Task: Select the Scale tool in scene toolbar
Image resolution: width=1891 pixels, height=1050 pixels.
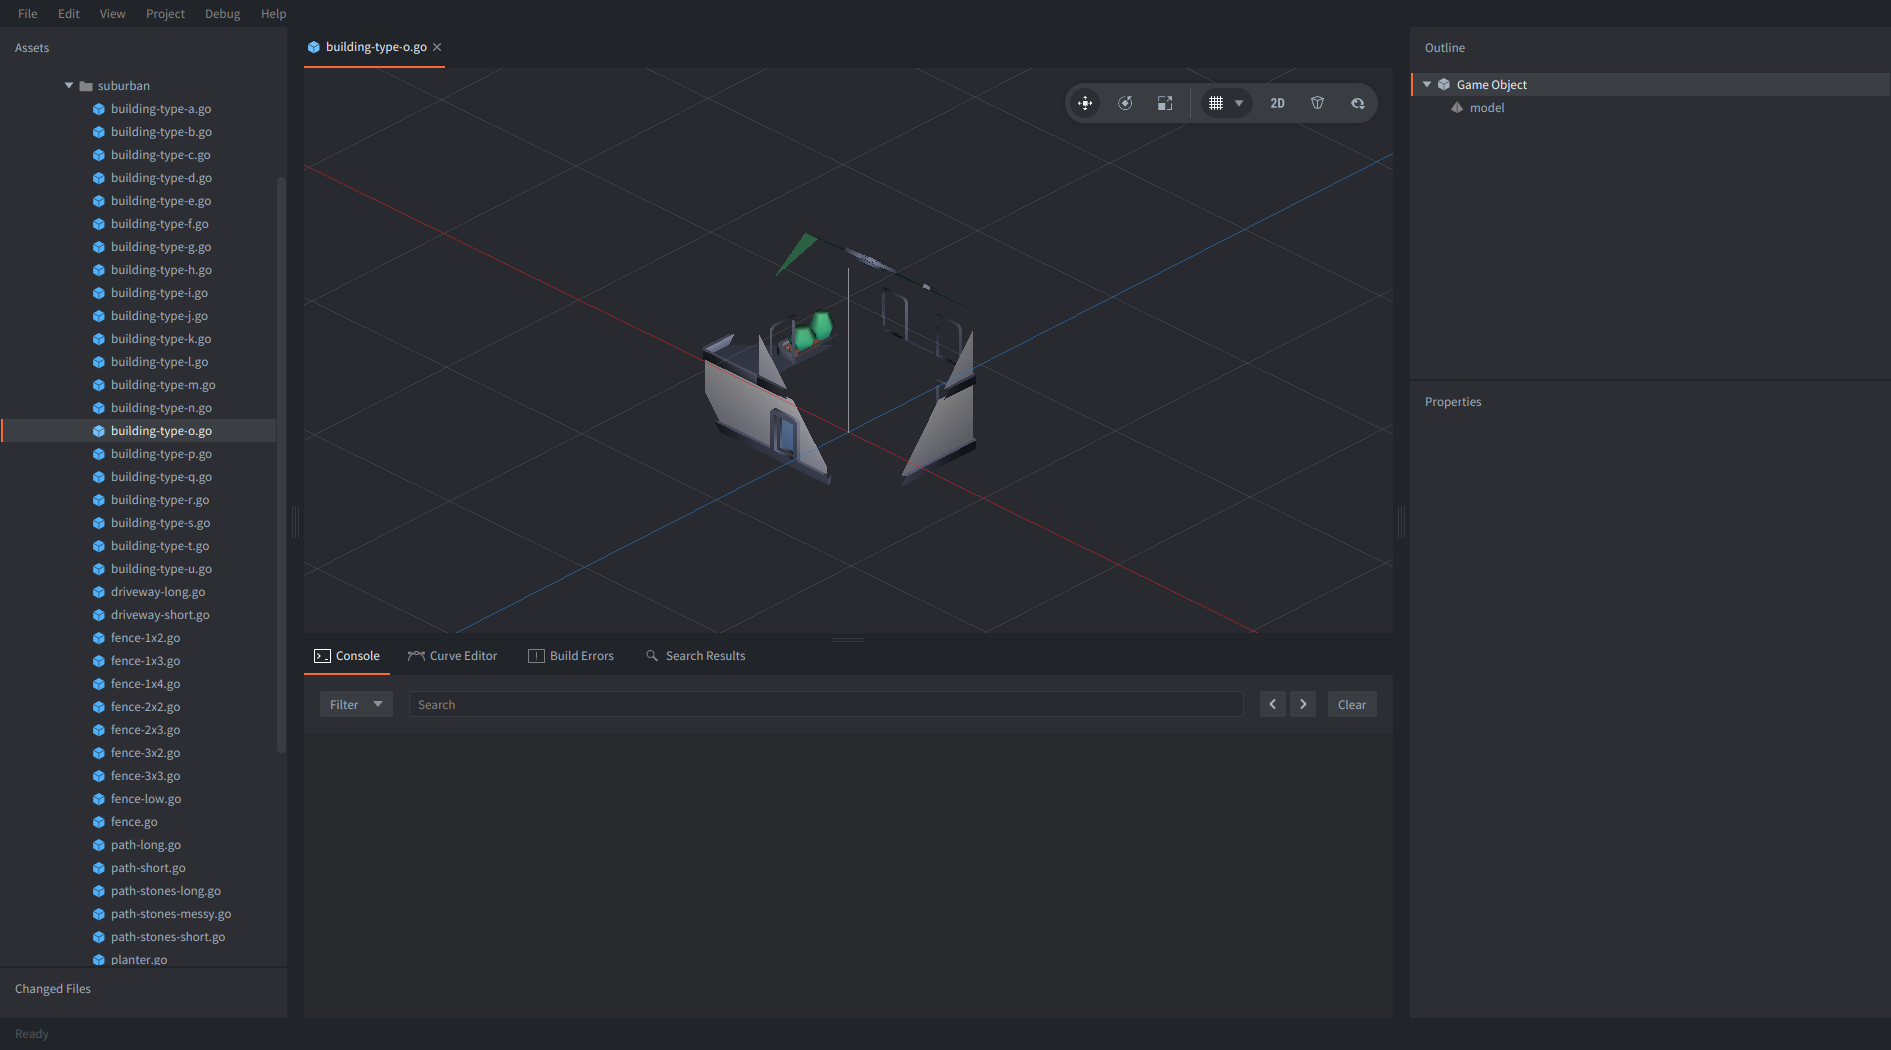Action: coord(1165,103)
